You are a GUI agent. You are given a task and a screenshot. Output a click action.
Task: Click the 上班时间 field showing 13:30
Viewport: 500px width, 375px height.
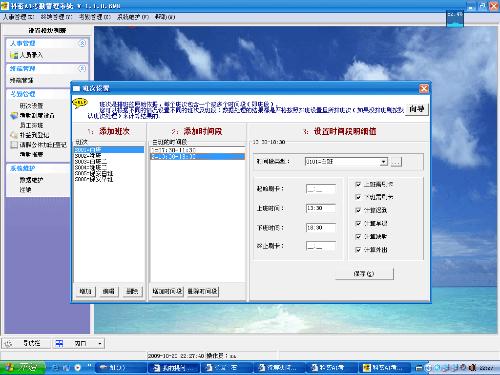(321, 208)
